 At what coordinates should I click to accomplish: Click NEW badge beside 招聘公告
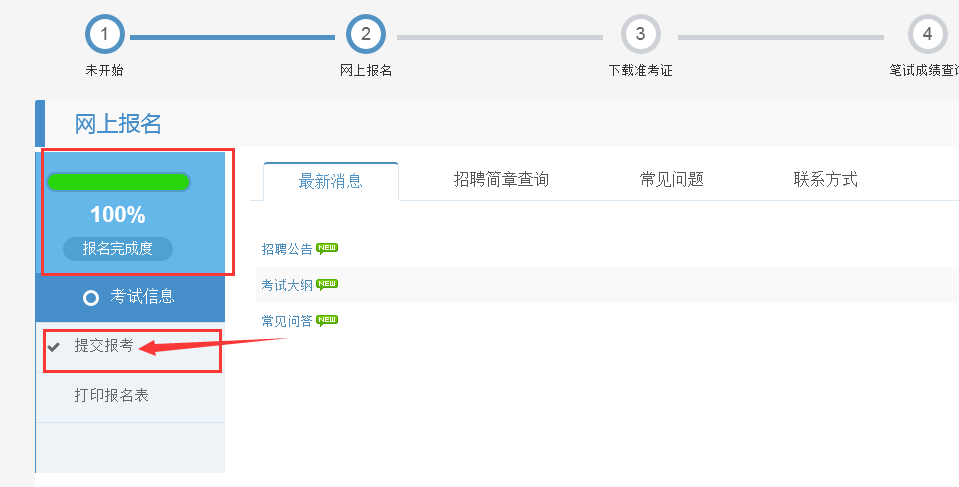(x=327, y=248)
